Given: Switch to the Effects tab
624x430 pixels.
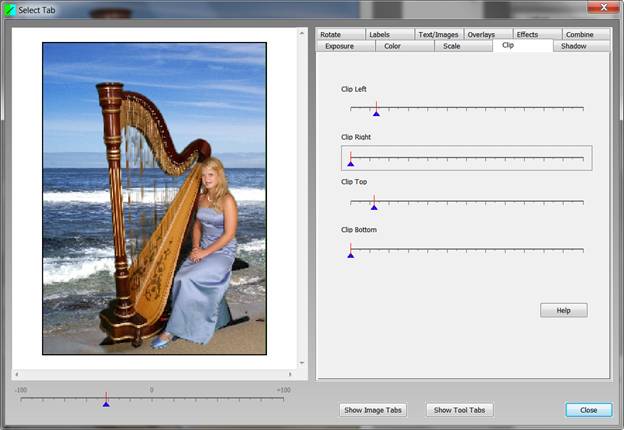Looking at the screenshot, I should click(527, 35).
